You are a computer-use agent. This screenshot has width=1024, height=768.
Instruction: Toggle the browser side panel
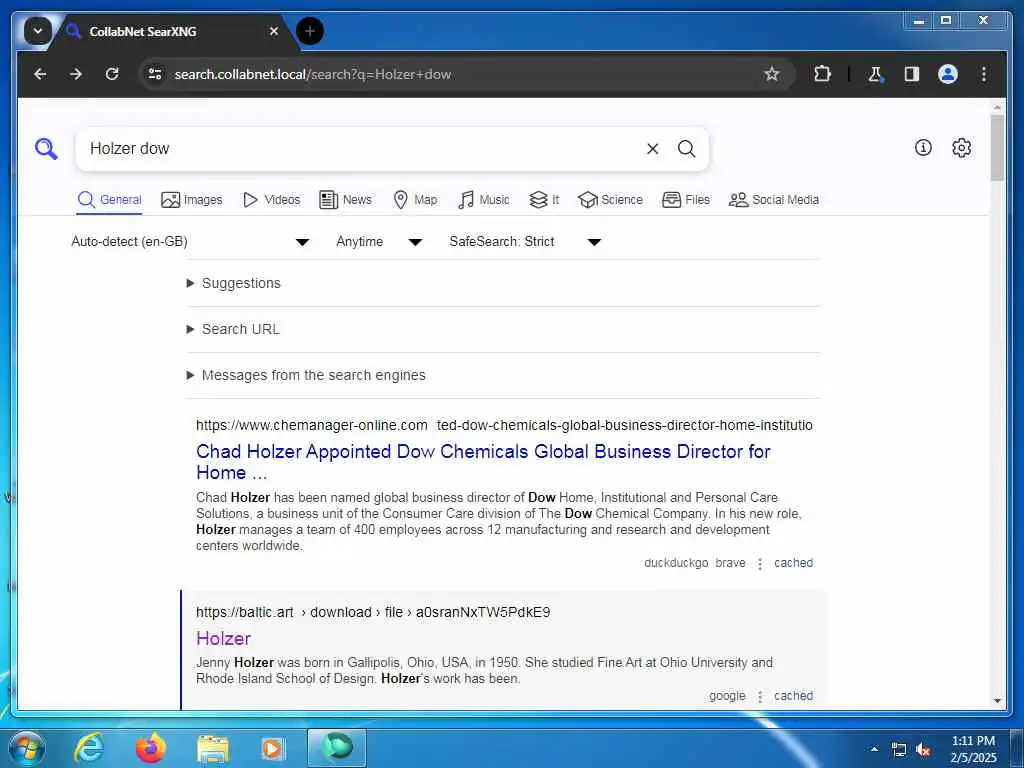coord(912,74)
